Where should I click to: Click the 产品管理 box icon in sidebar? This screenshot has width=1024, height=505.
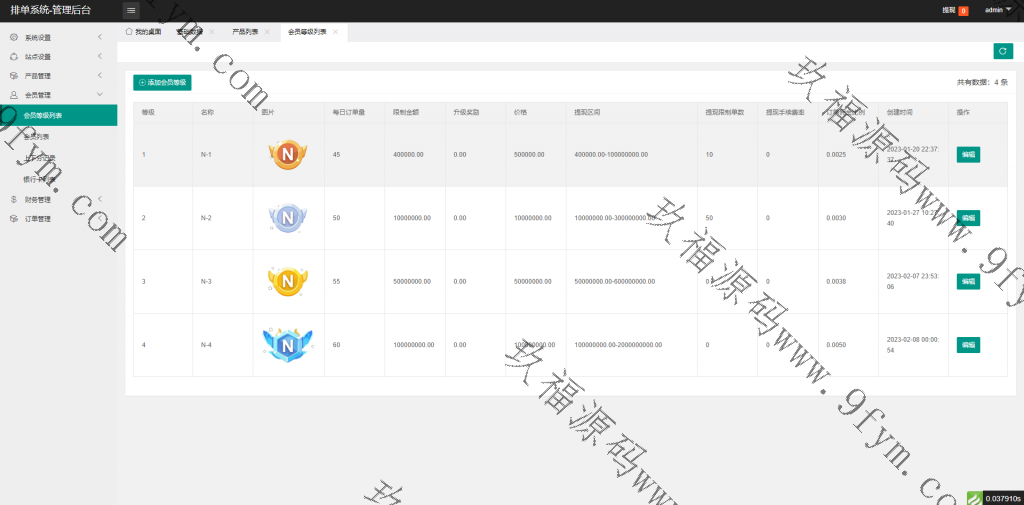tap(14, 76)
